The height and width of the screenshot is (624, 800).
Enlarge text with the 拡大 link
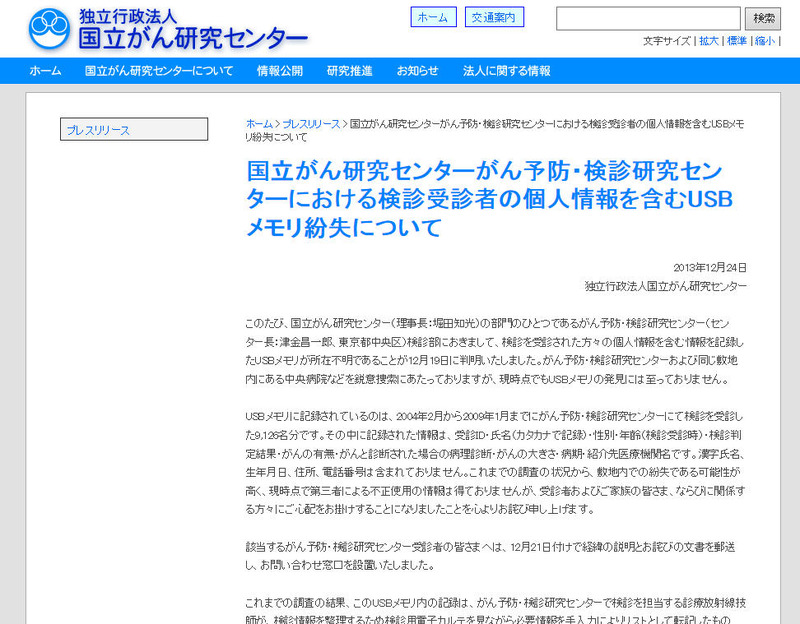(x=708, y=41)
